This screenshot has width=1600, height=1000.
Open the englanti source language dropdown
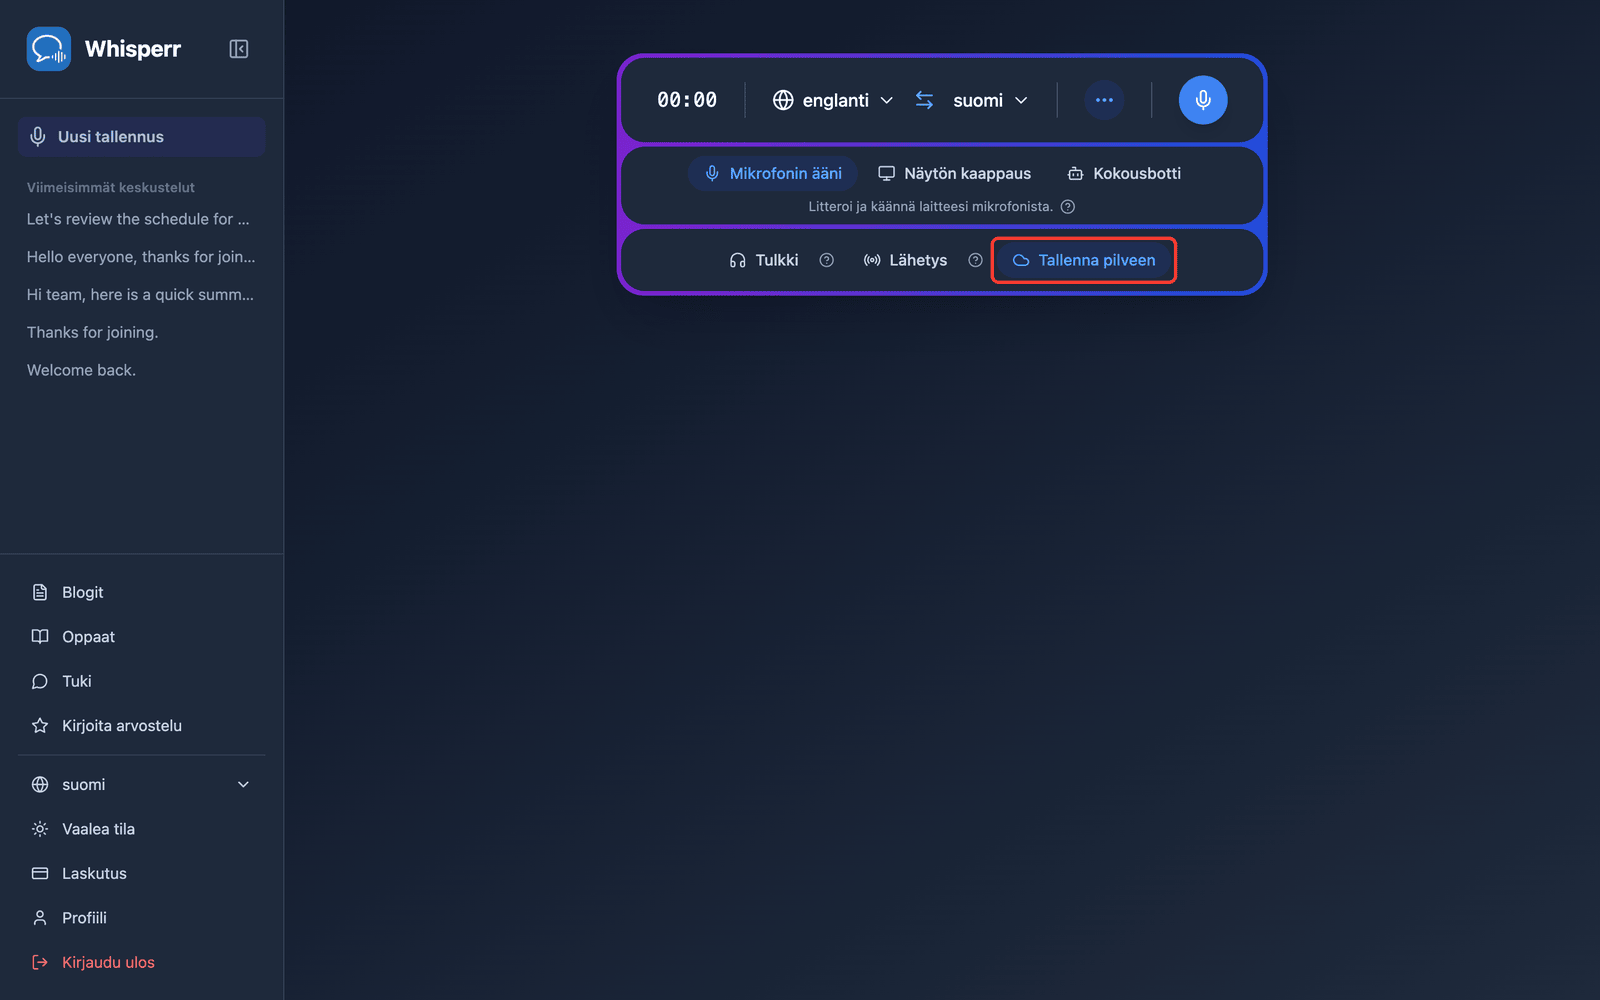pos(833,100)
